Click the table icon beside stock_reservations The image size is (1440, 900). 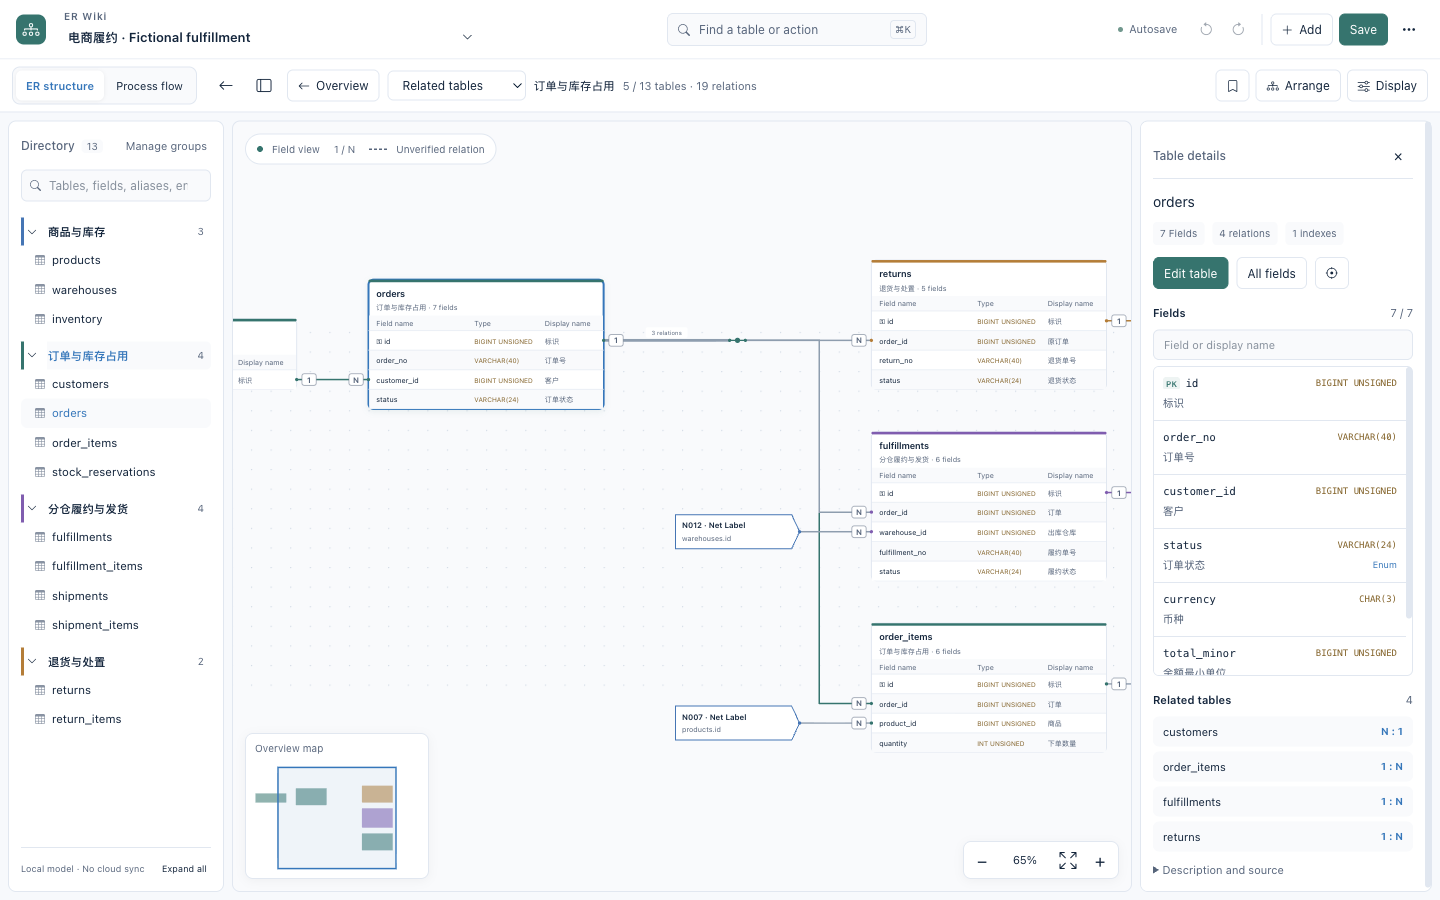40,472
